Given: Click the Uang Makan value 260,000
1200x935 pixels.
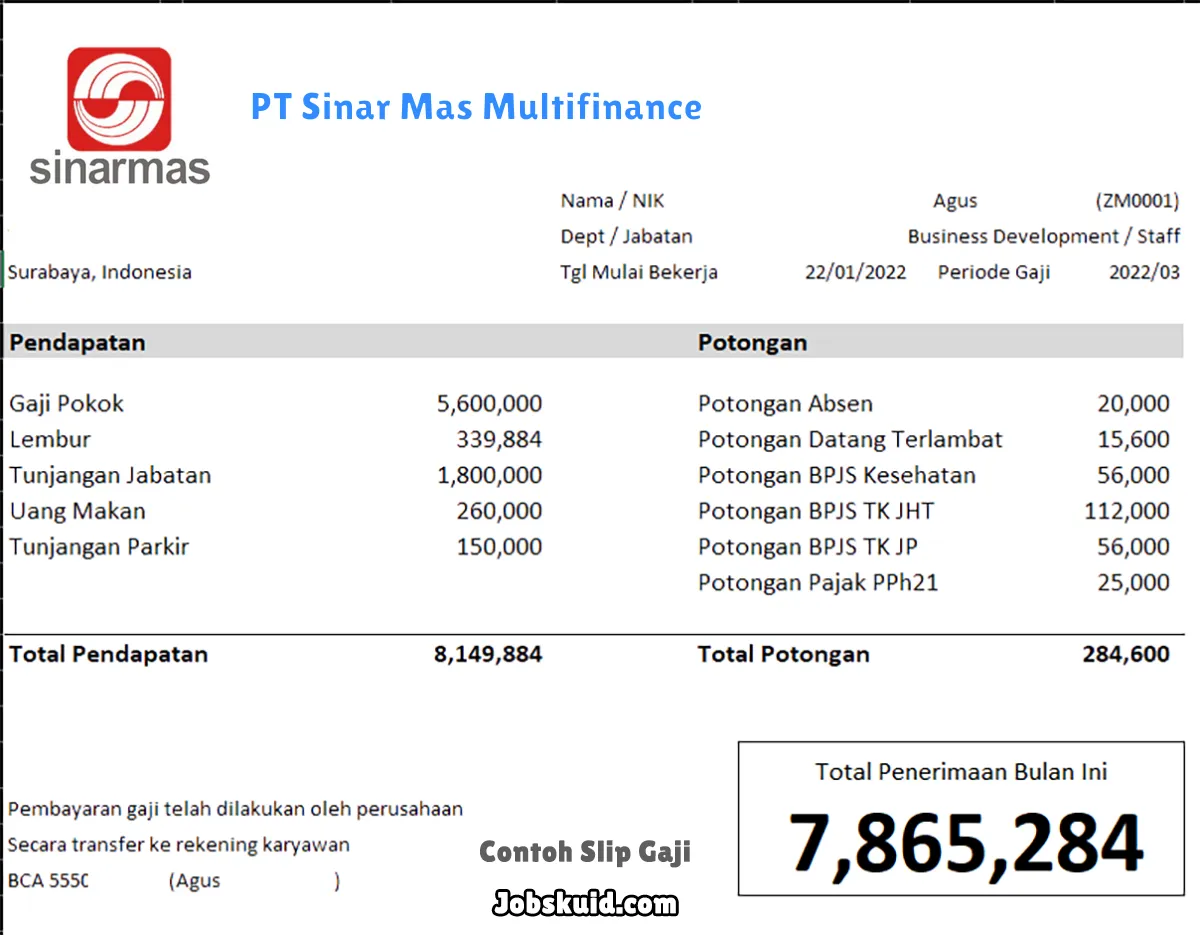Looking at the screenshot, I should (x=499, y=512).
